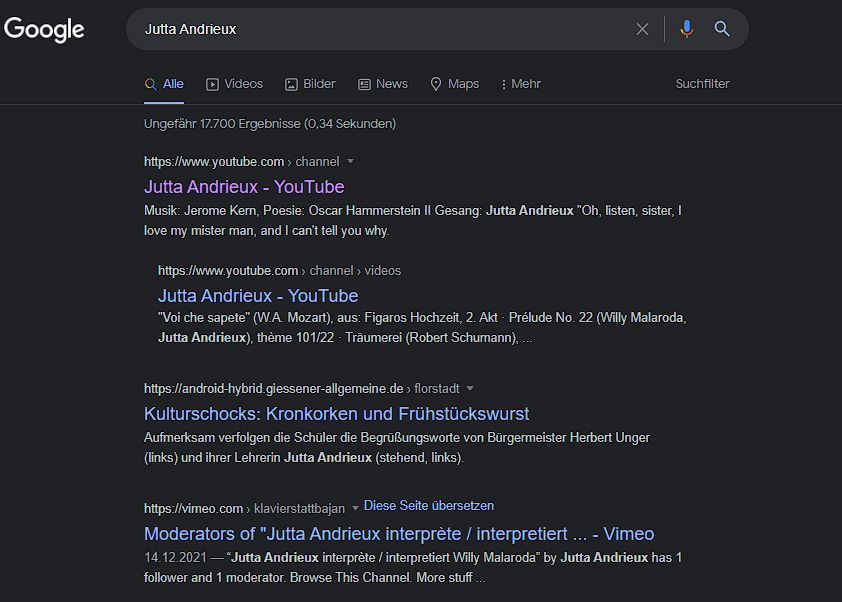Open first Jutta Andrieux - YouTube result
Screen dimensions: 842x602
tap(244, 187)
